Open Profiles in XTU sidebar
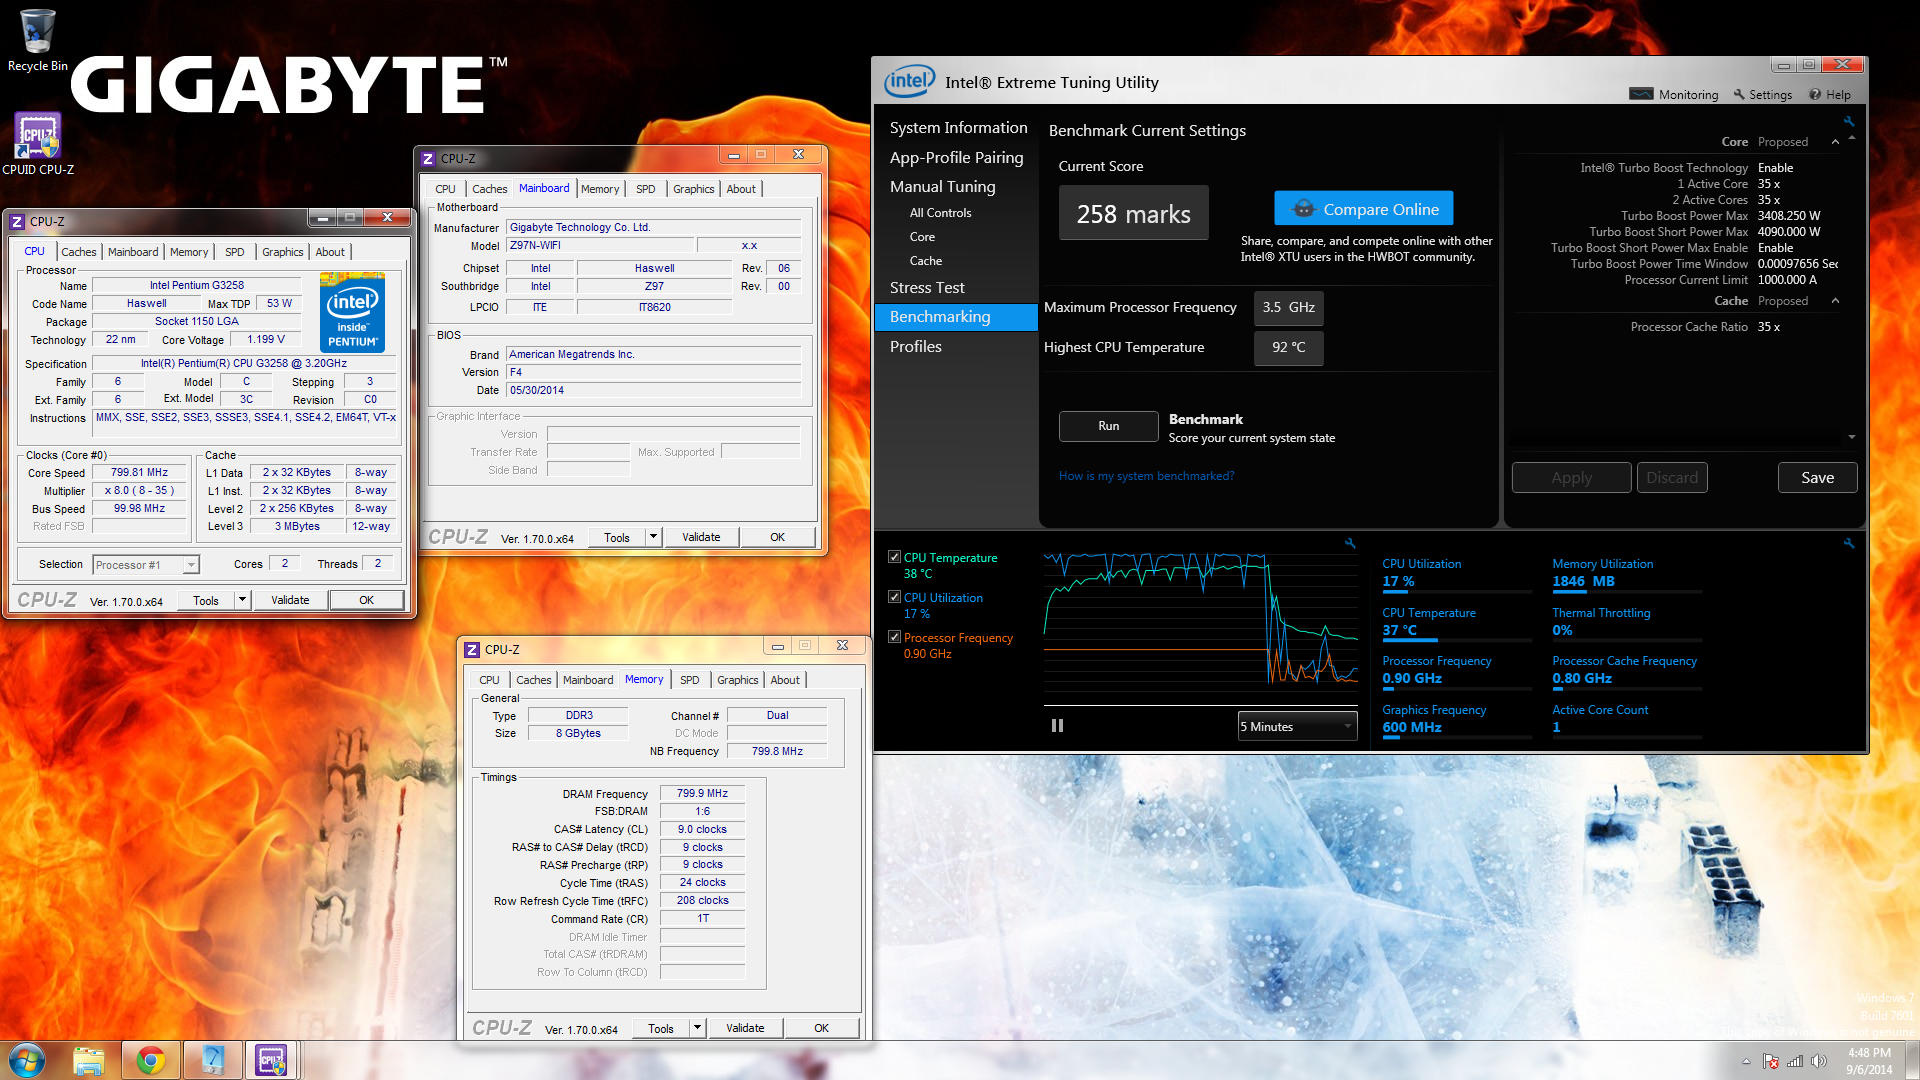Viewport: 1920px width, 1080px height. (x=915, y=346)
